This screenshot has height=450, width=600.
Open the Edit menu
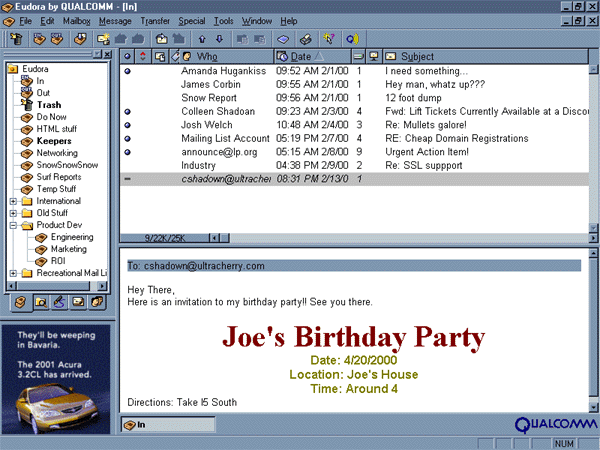click(47, 21)
